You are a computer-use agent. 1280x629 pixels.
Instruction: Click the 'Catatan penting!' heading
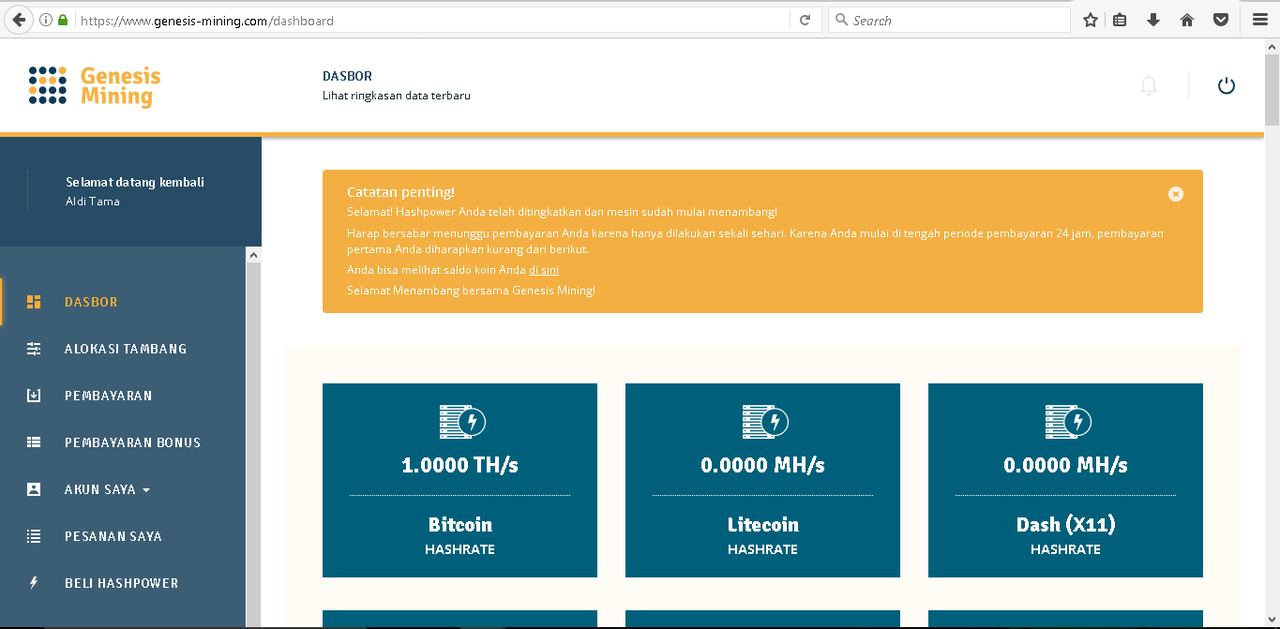click(x=401, y=192)
